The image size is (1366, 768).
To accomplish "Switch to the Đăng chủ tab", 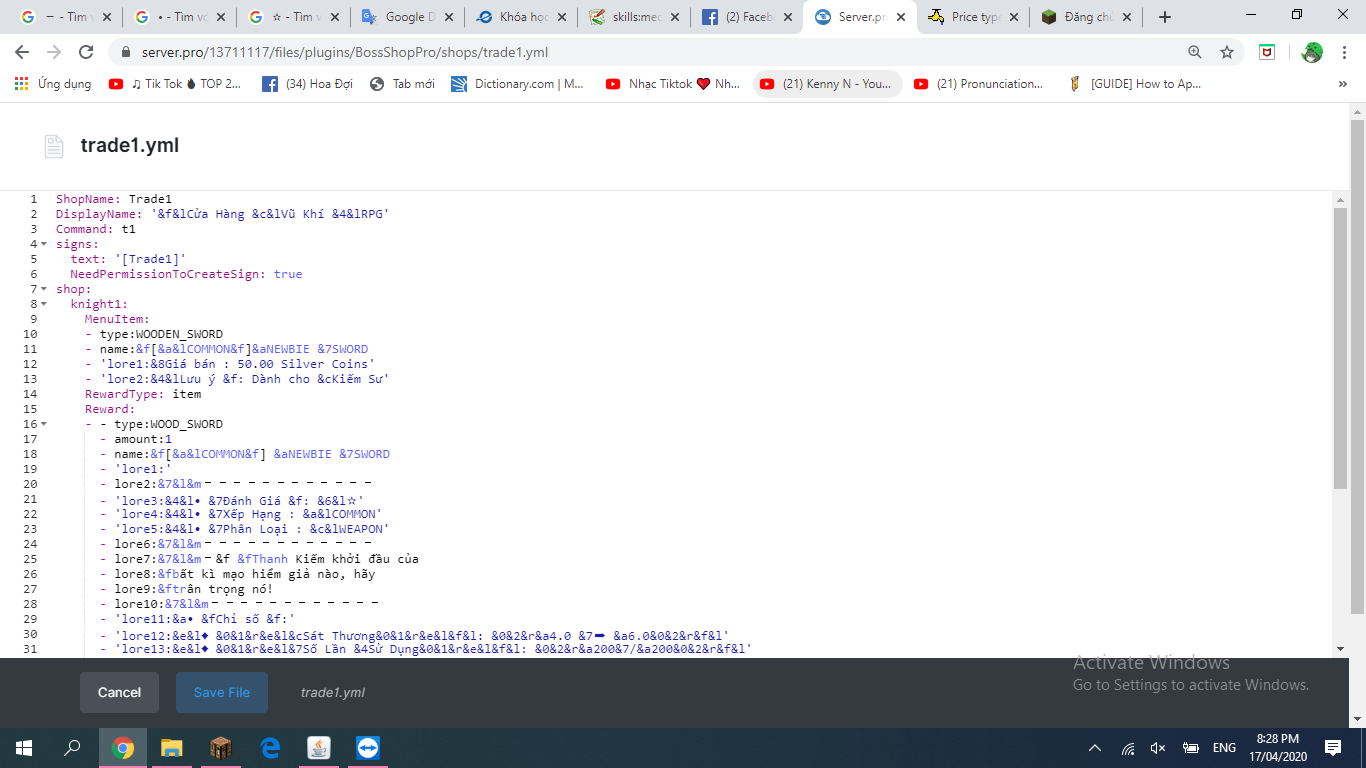I will point(1086,17).
